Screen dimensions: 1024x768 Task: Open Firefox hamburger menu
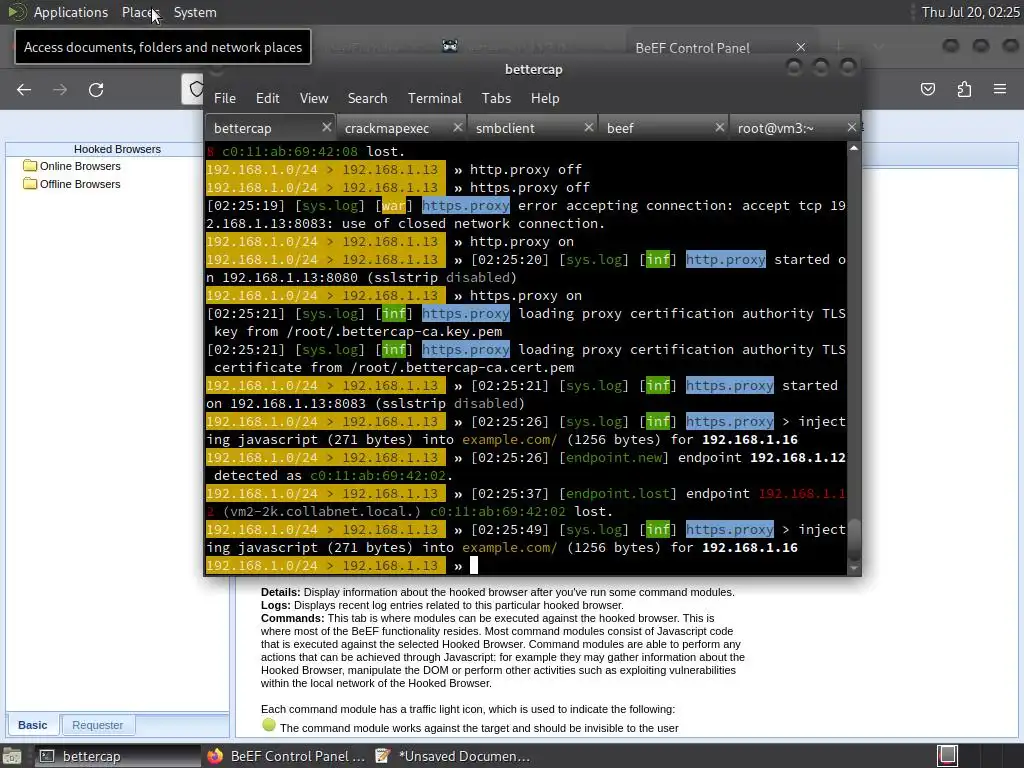tap(1000, 89)
